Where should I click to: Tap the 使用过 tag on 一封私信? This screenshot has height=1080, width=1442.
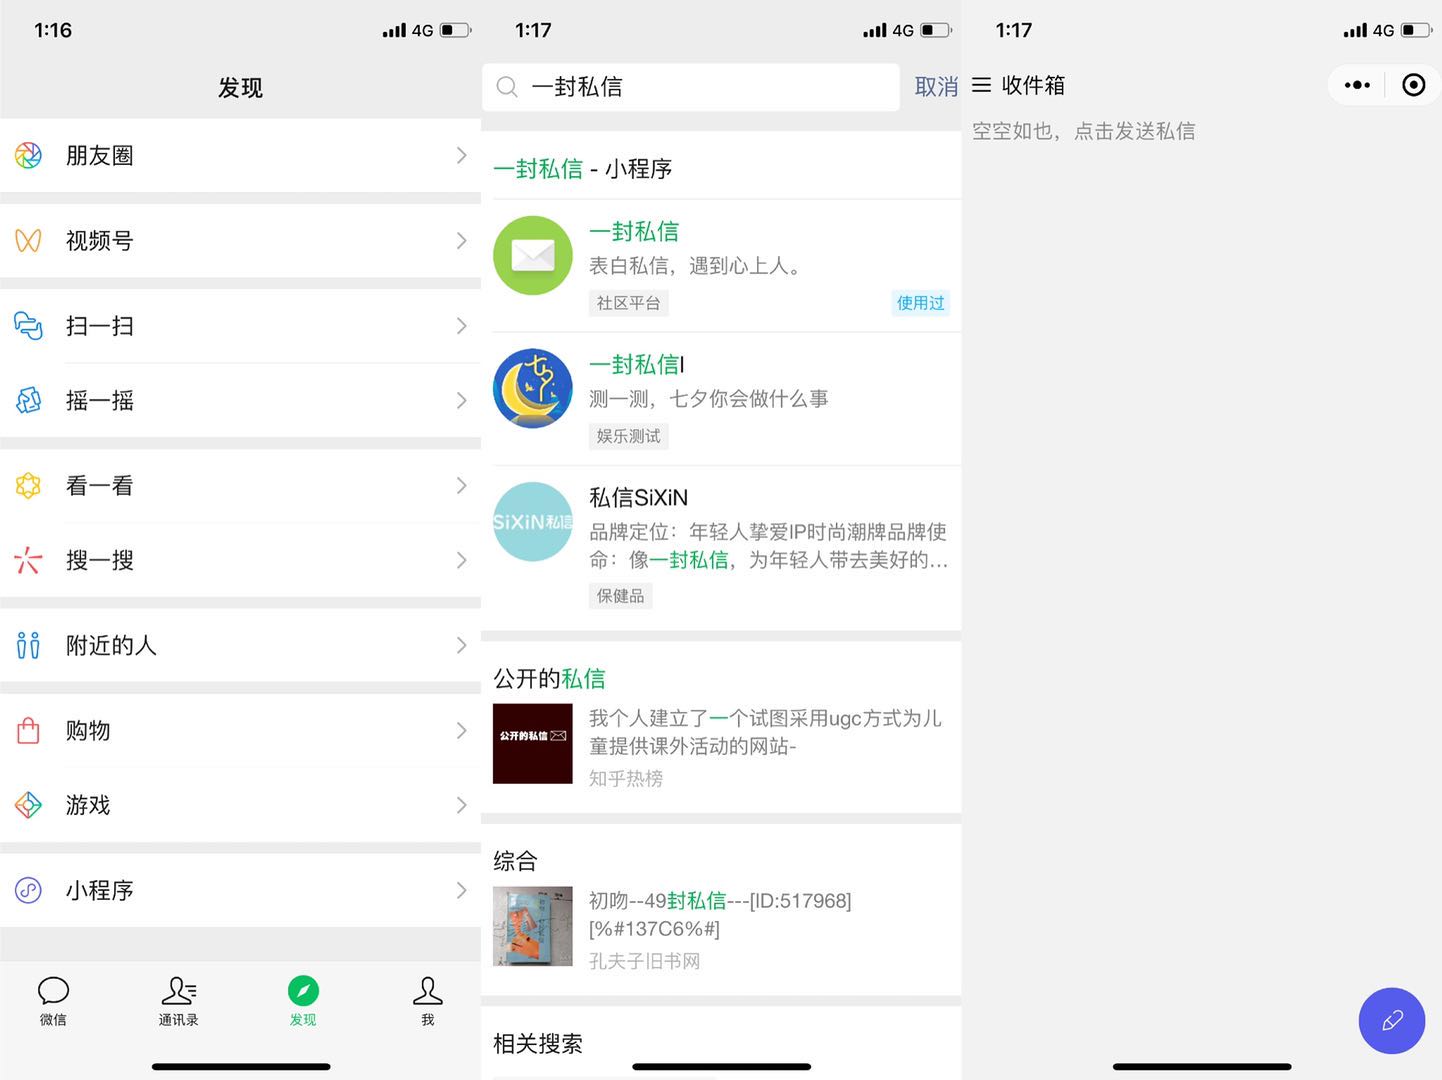click(x=919, y=303)
